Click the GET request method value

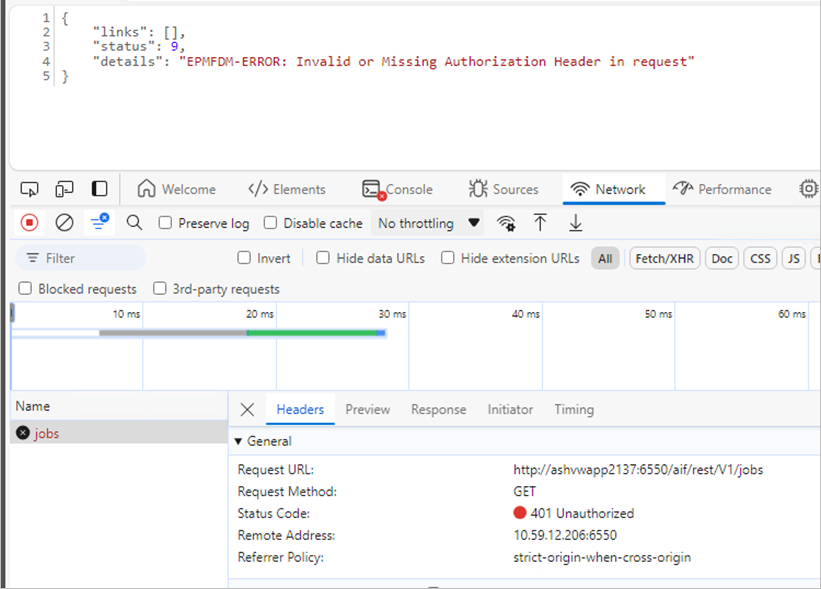[x=524, y=492]
